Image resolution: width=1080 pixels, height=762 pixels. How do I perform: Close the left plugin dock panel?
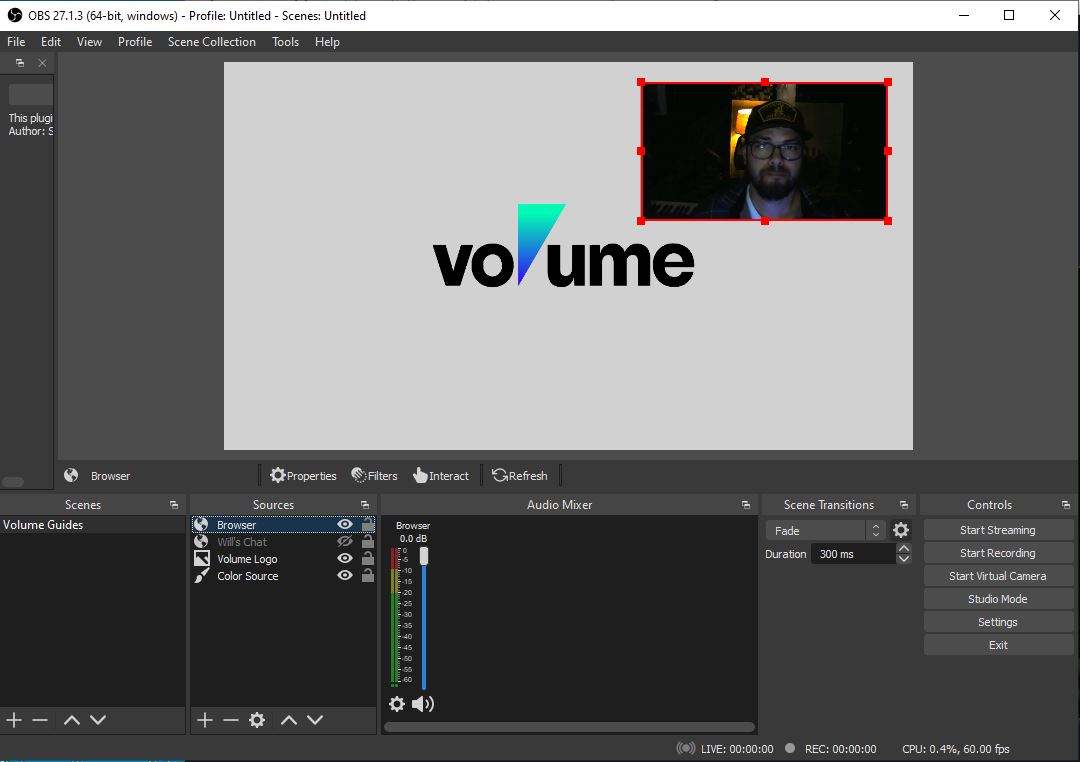(x=42, y=63)
